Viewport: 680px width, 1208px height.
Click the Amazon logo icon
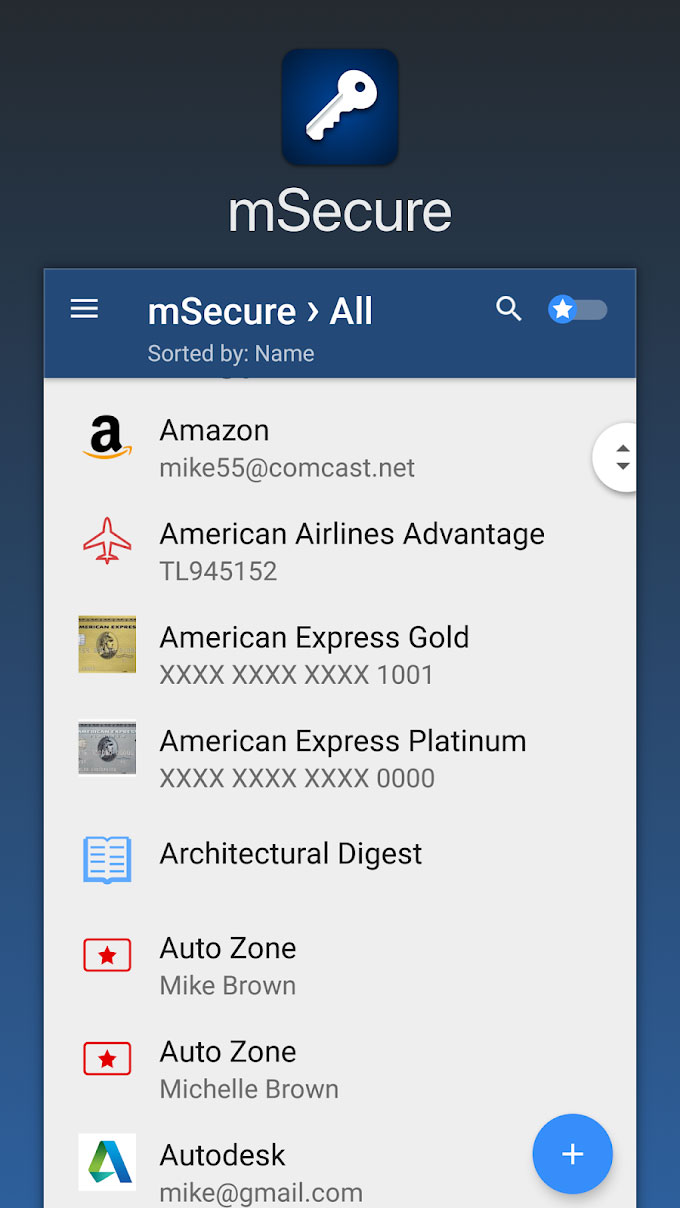(107, 438)
